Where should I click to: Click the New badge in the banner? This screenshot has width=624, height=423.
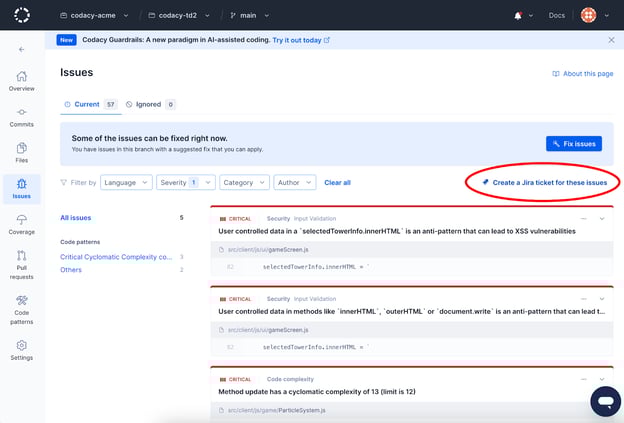coord(66,40)
